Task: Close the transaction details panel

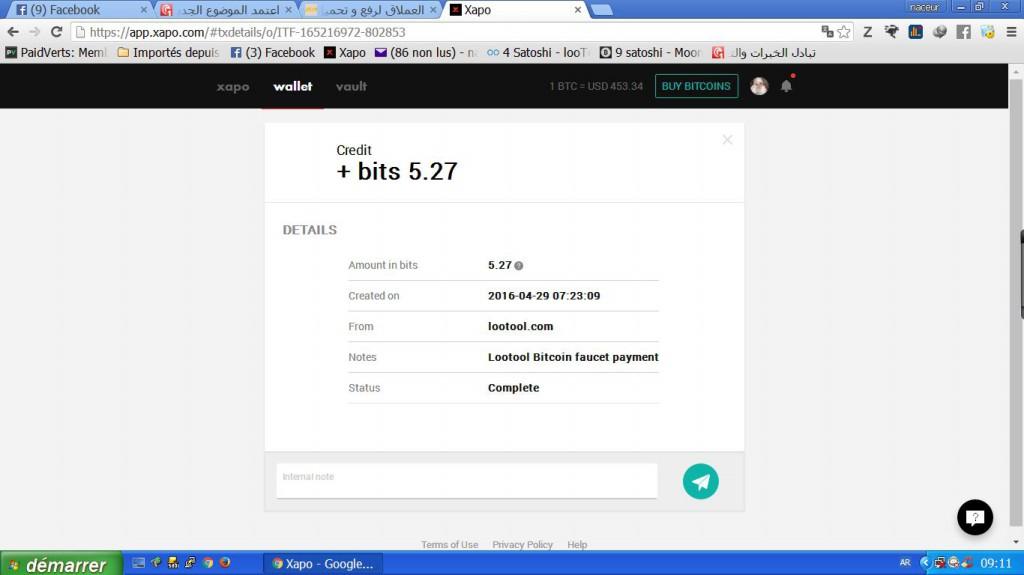Action: (x=728, y=140)
